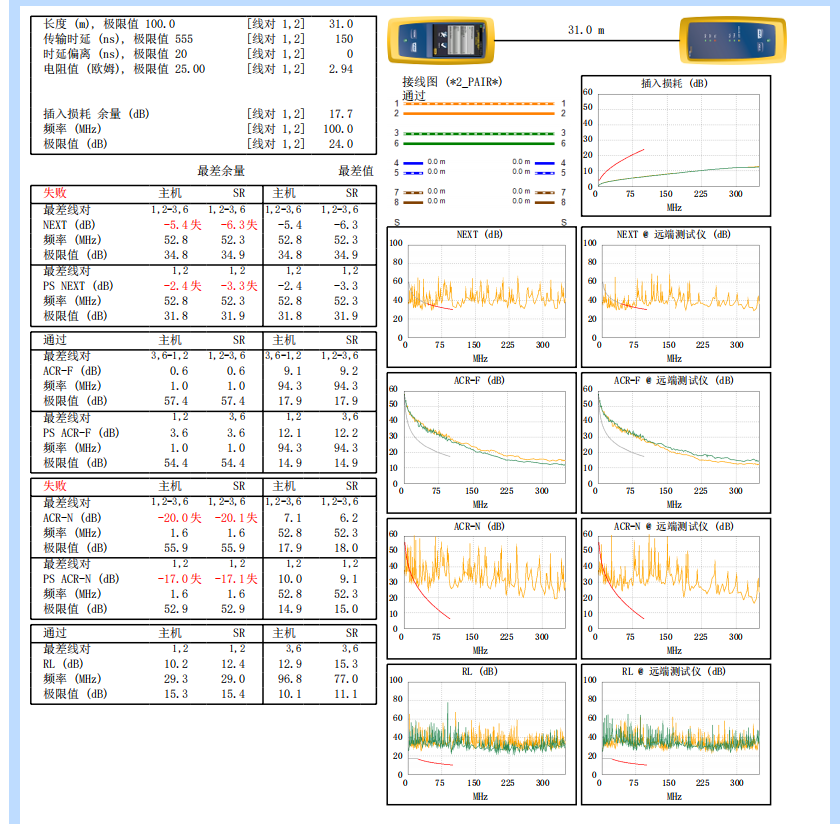Open the NEXT (dB) main graph

point(481,294)
